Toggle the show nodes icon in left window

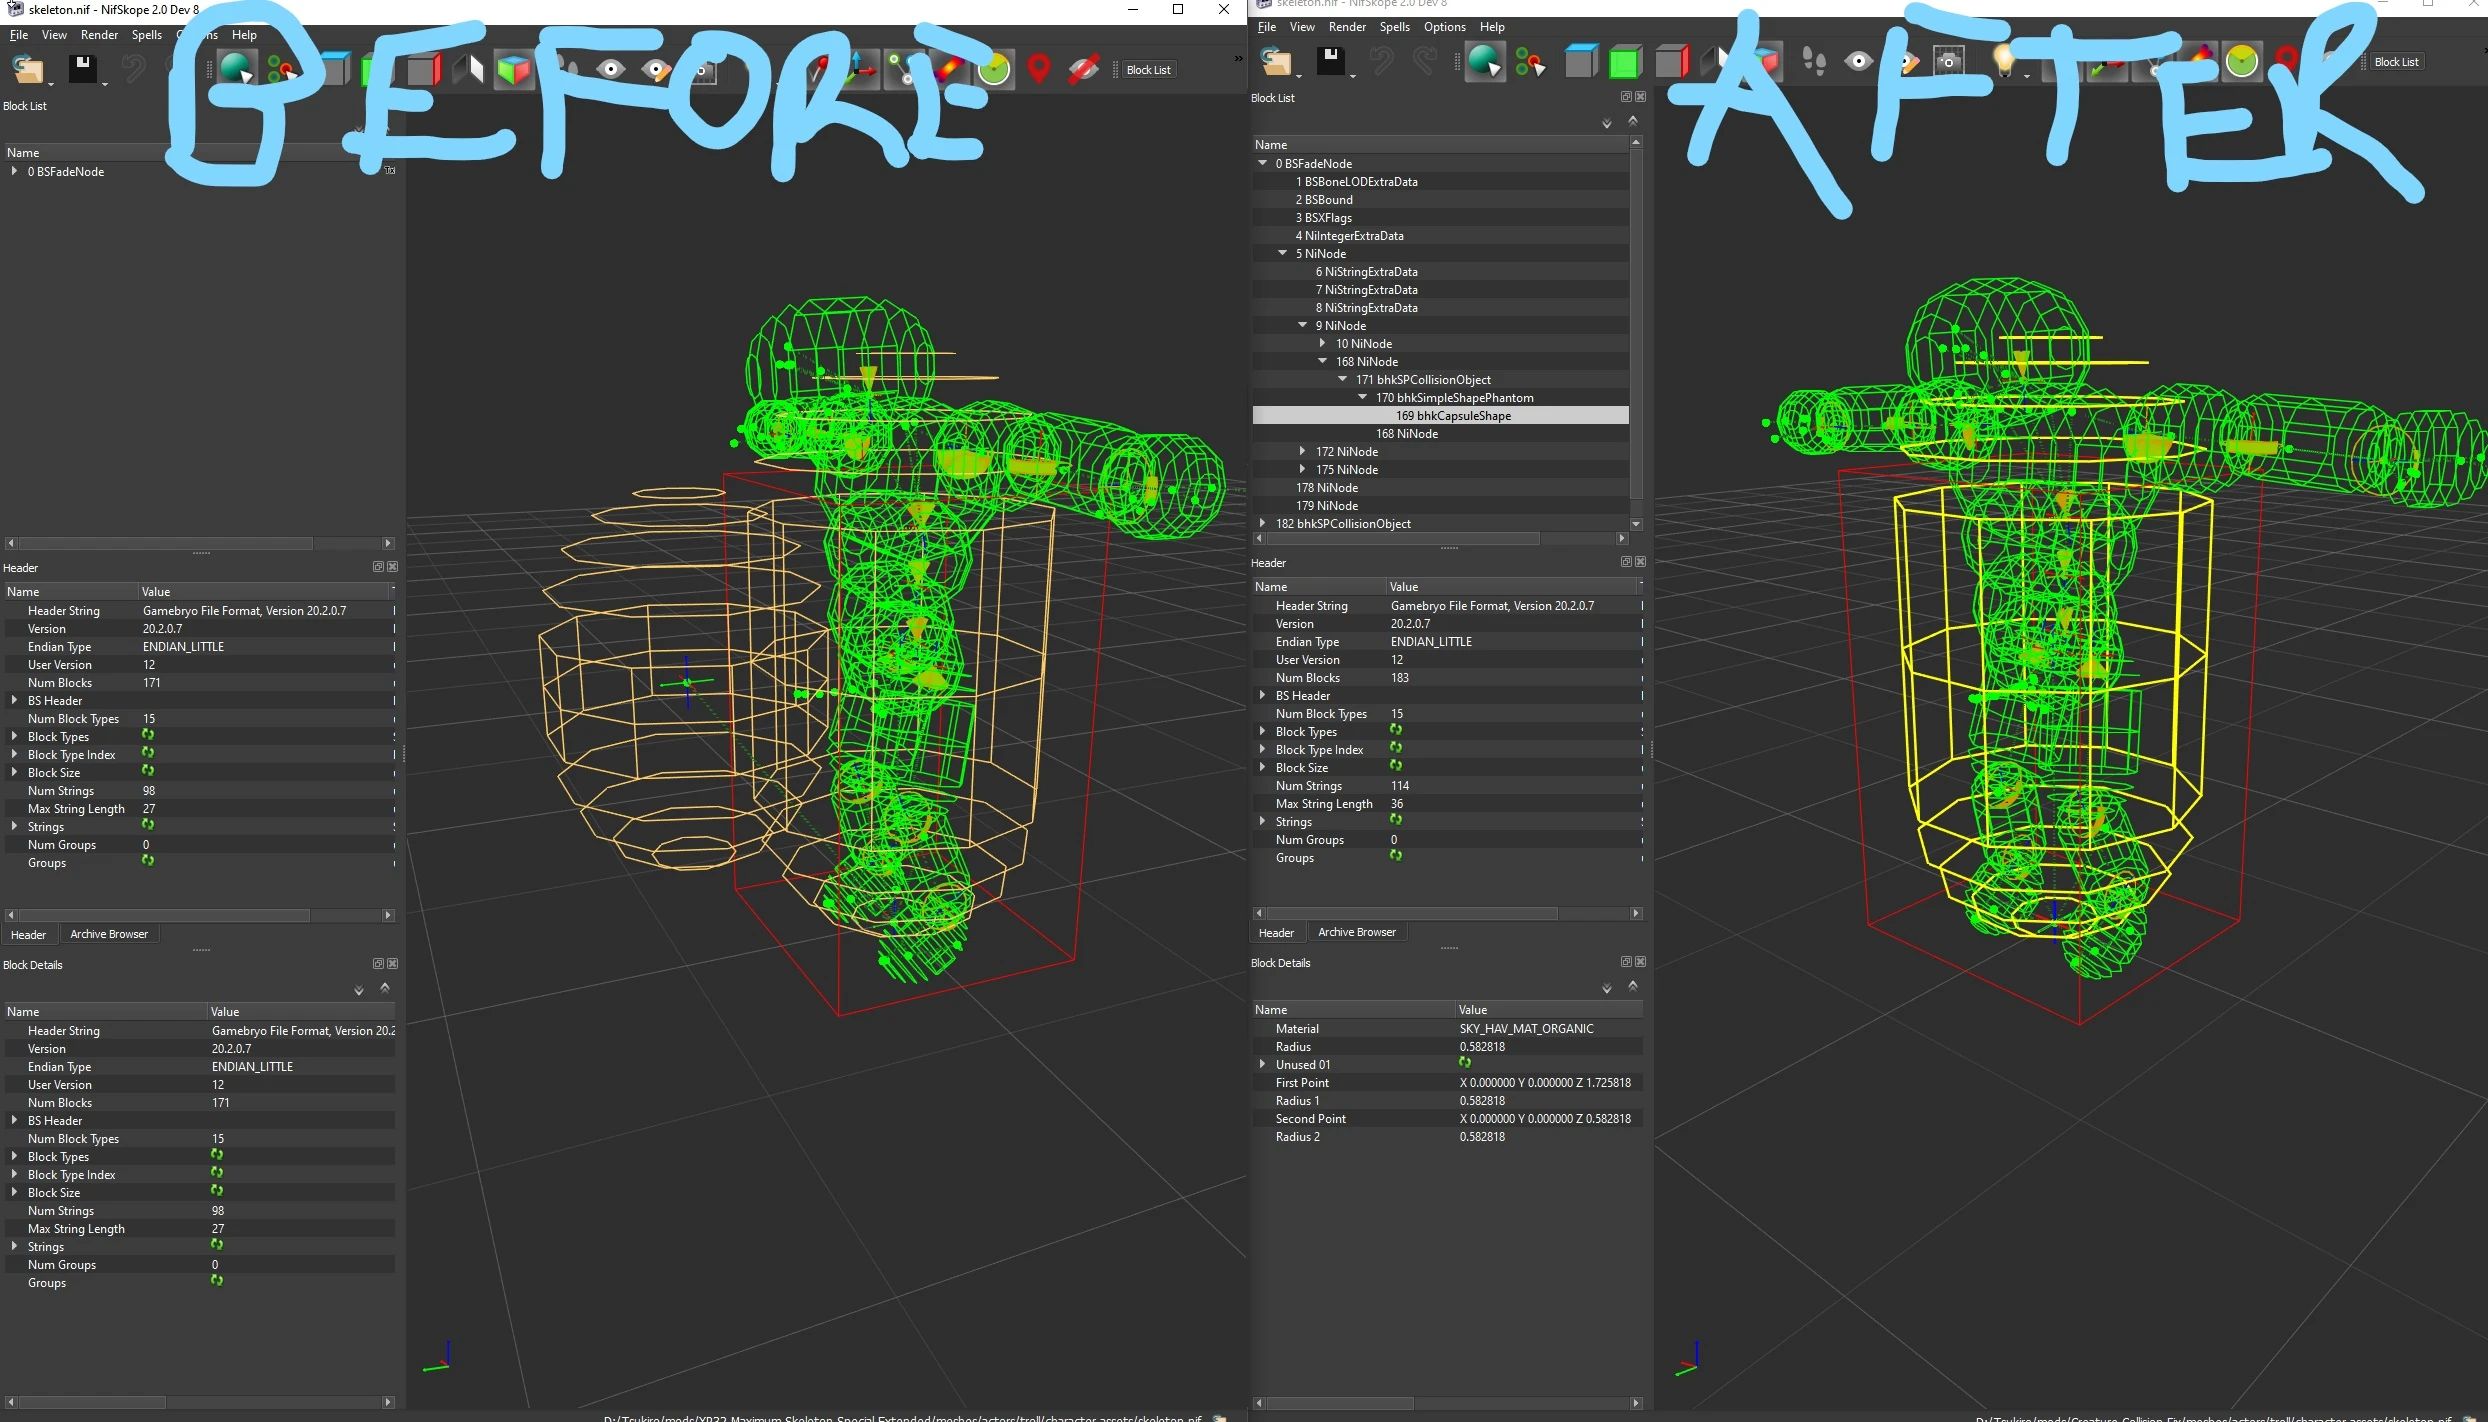[x=904, y=69]
